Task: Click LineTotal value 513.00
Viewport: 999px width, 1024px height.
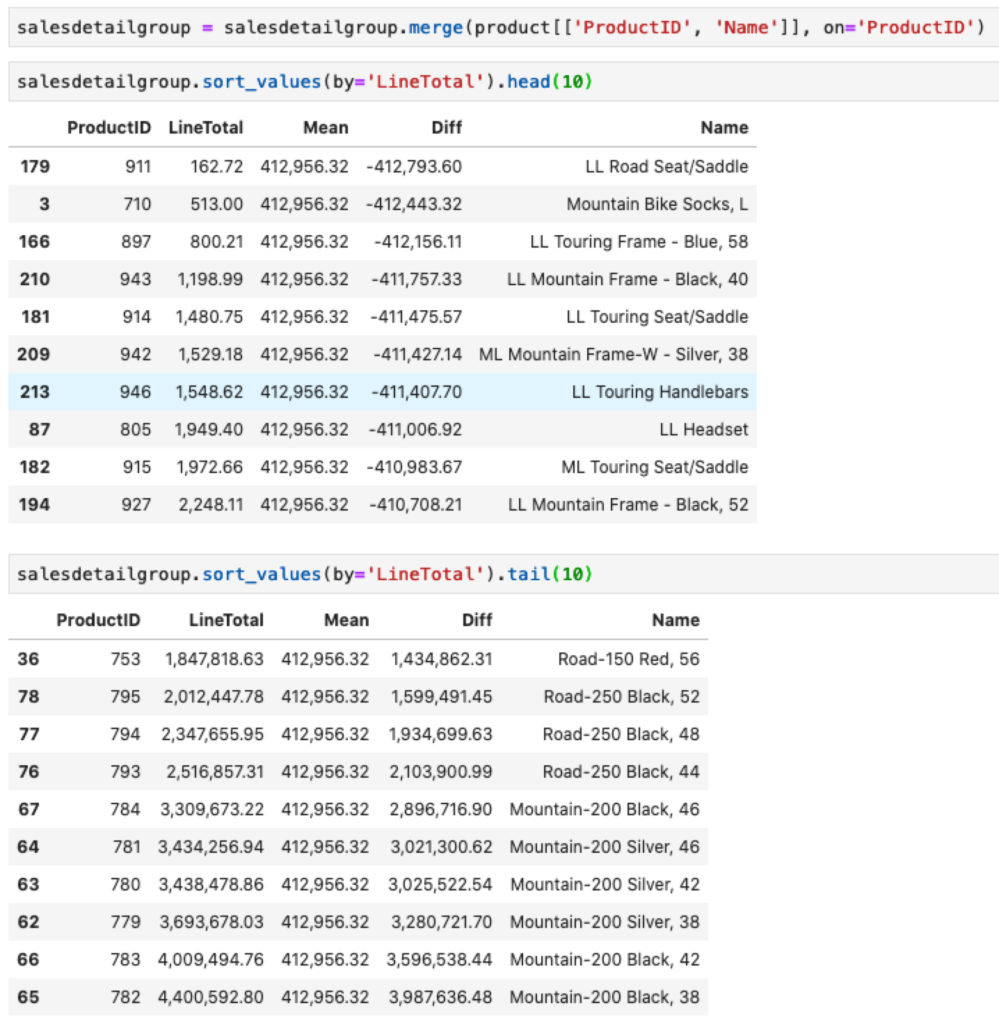Action: (x=217, y=204)
